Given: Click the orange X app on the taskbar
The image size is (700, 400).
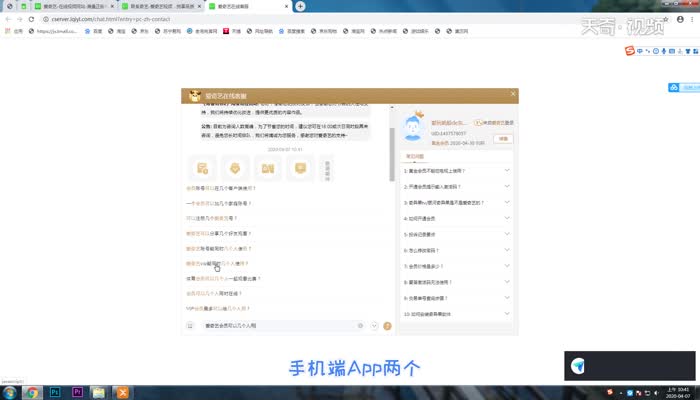Looking at the screenshot, I should click(x=122, y=392).
